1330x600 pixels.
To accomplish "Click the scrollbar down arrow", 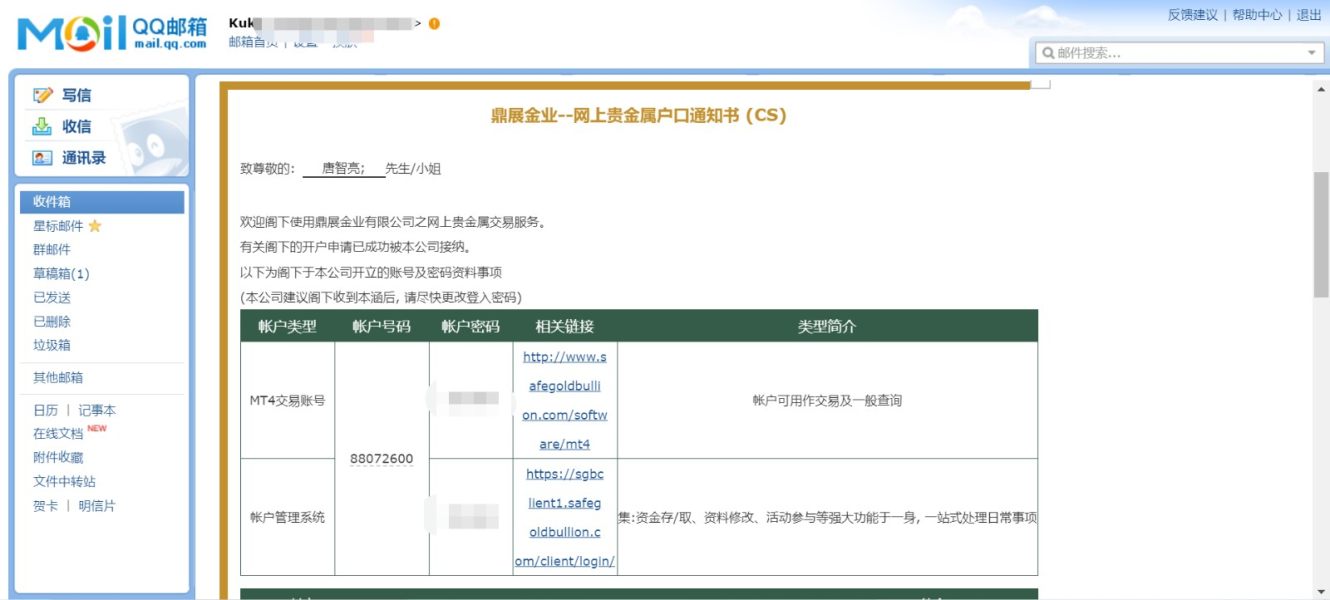I will 1321,591.
